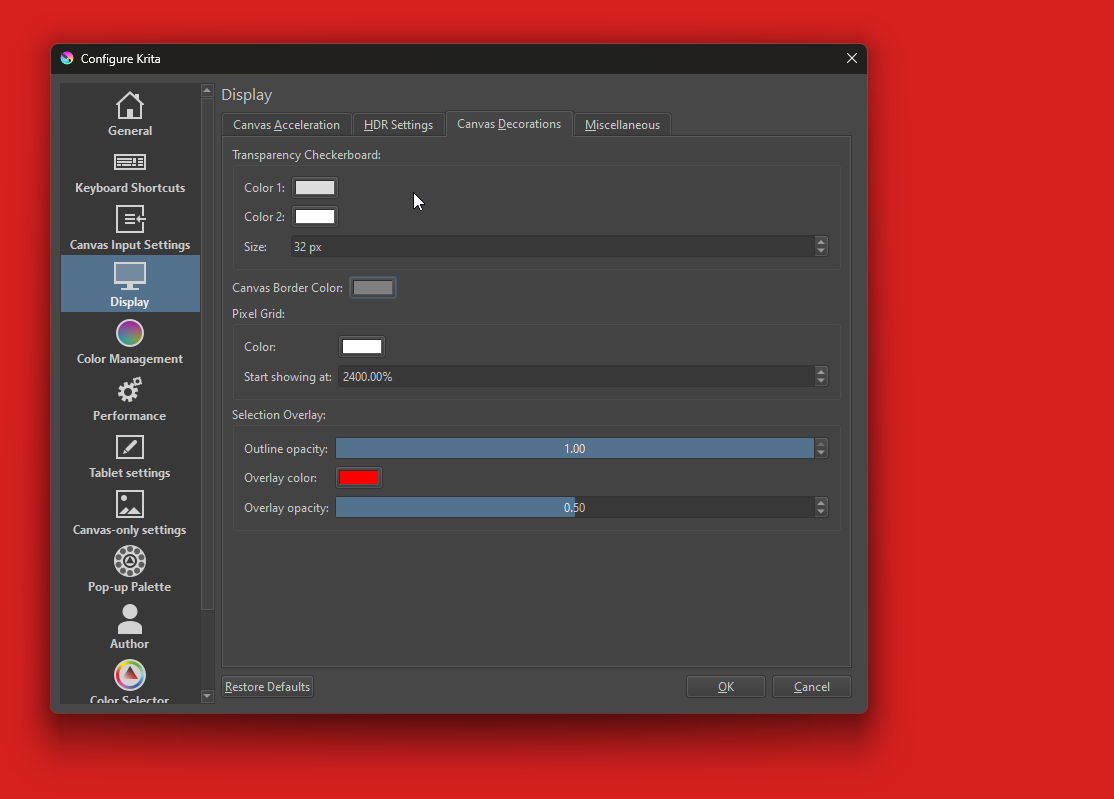
Task: Open the Performance settings page
Action: coord(130,398)
